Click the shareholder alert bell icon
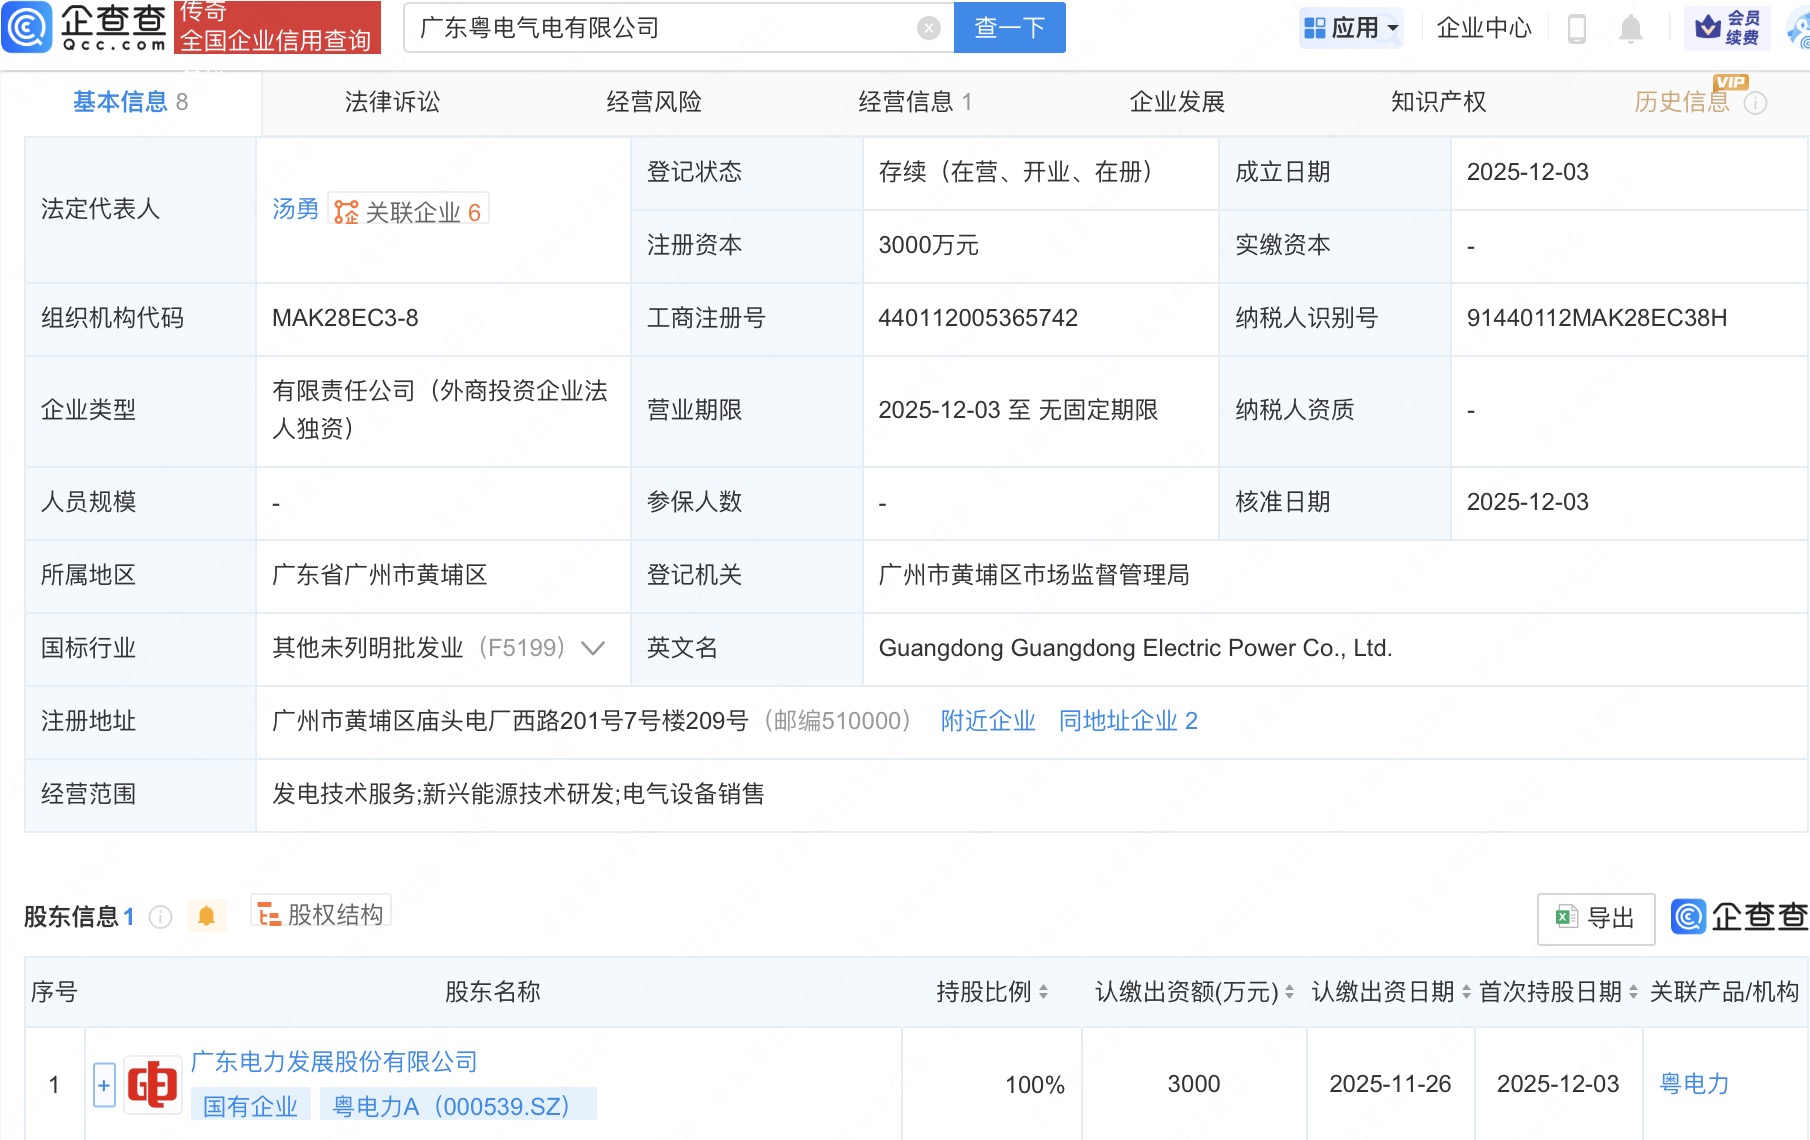Image resolution: width=1810 pixels, height=1140 pixels. (x=206, y=916)
